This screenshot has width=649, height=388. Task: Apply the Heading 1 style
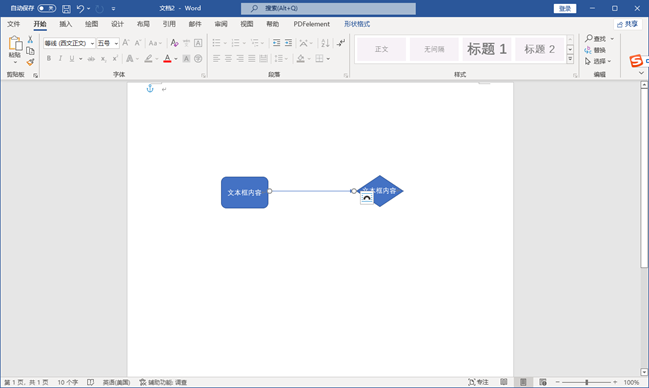(x=487, y=49)
